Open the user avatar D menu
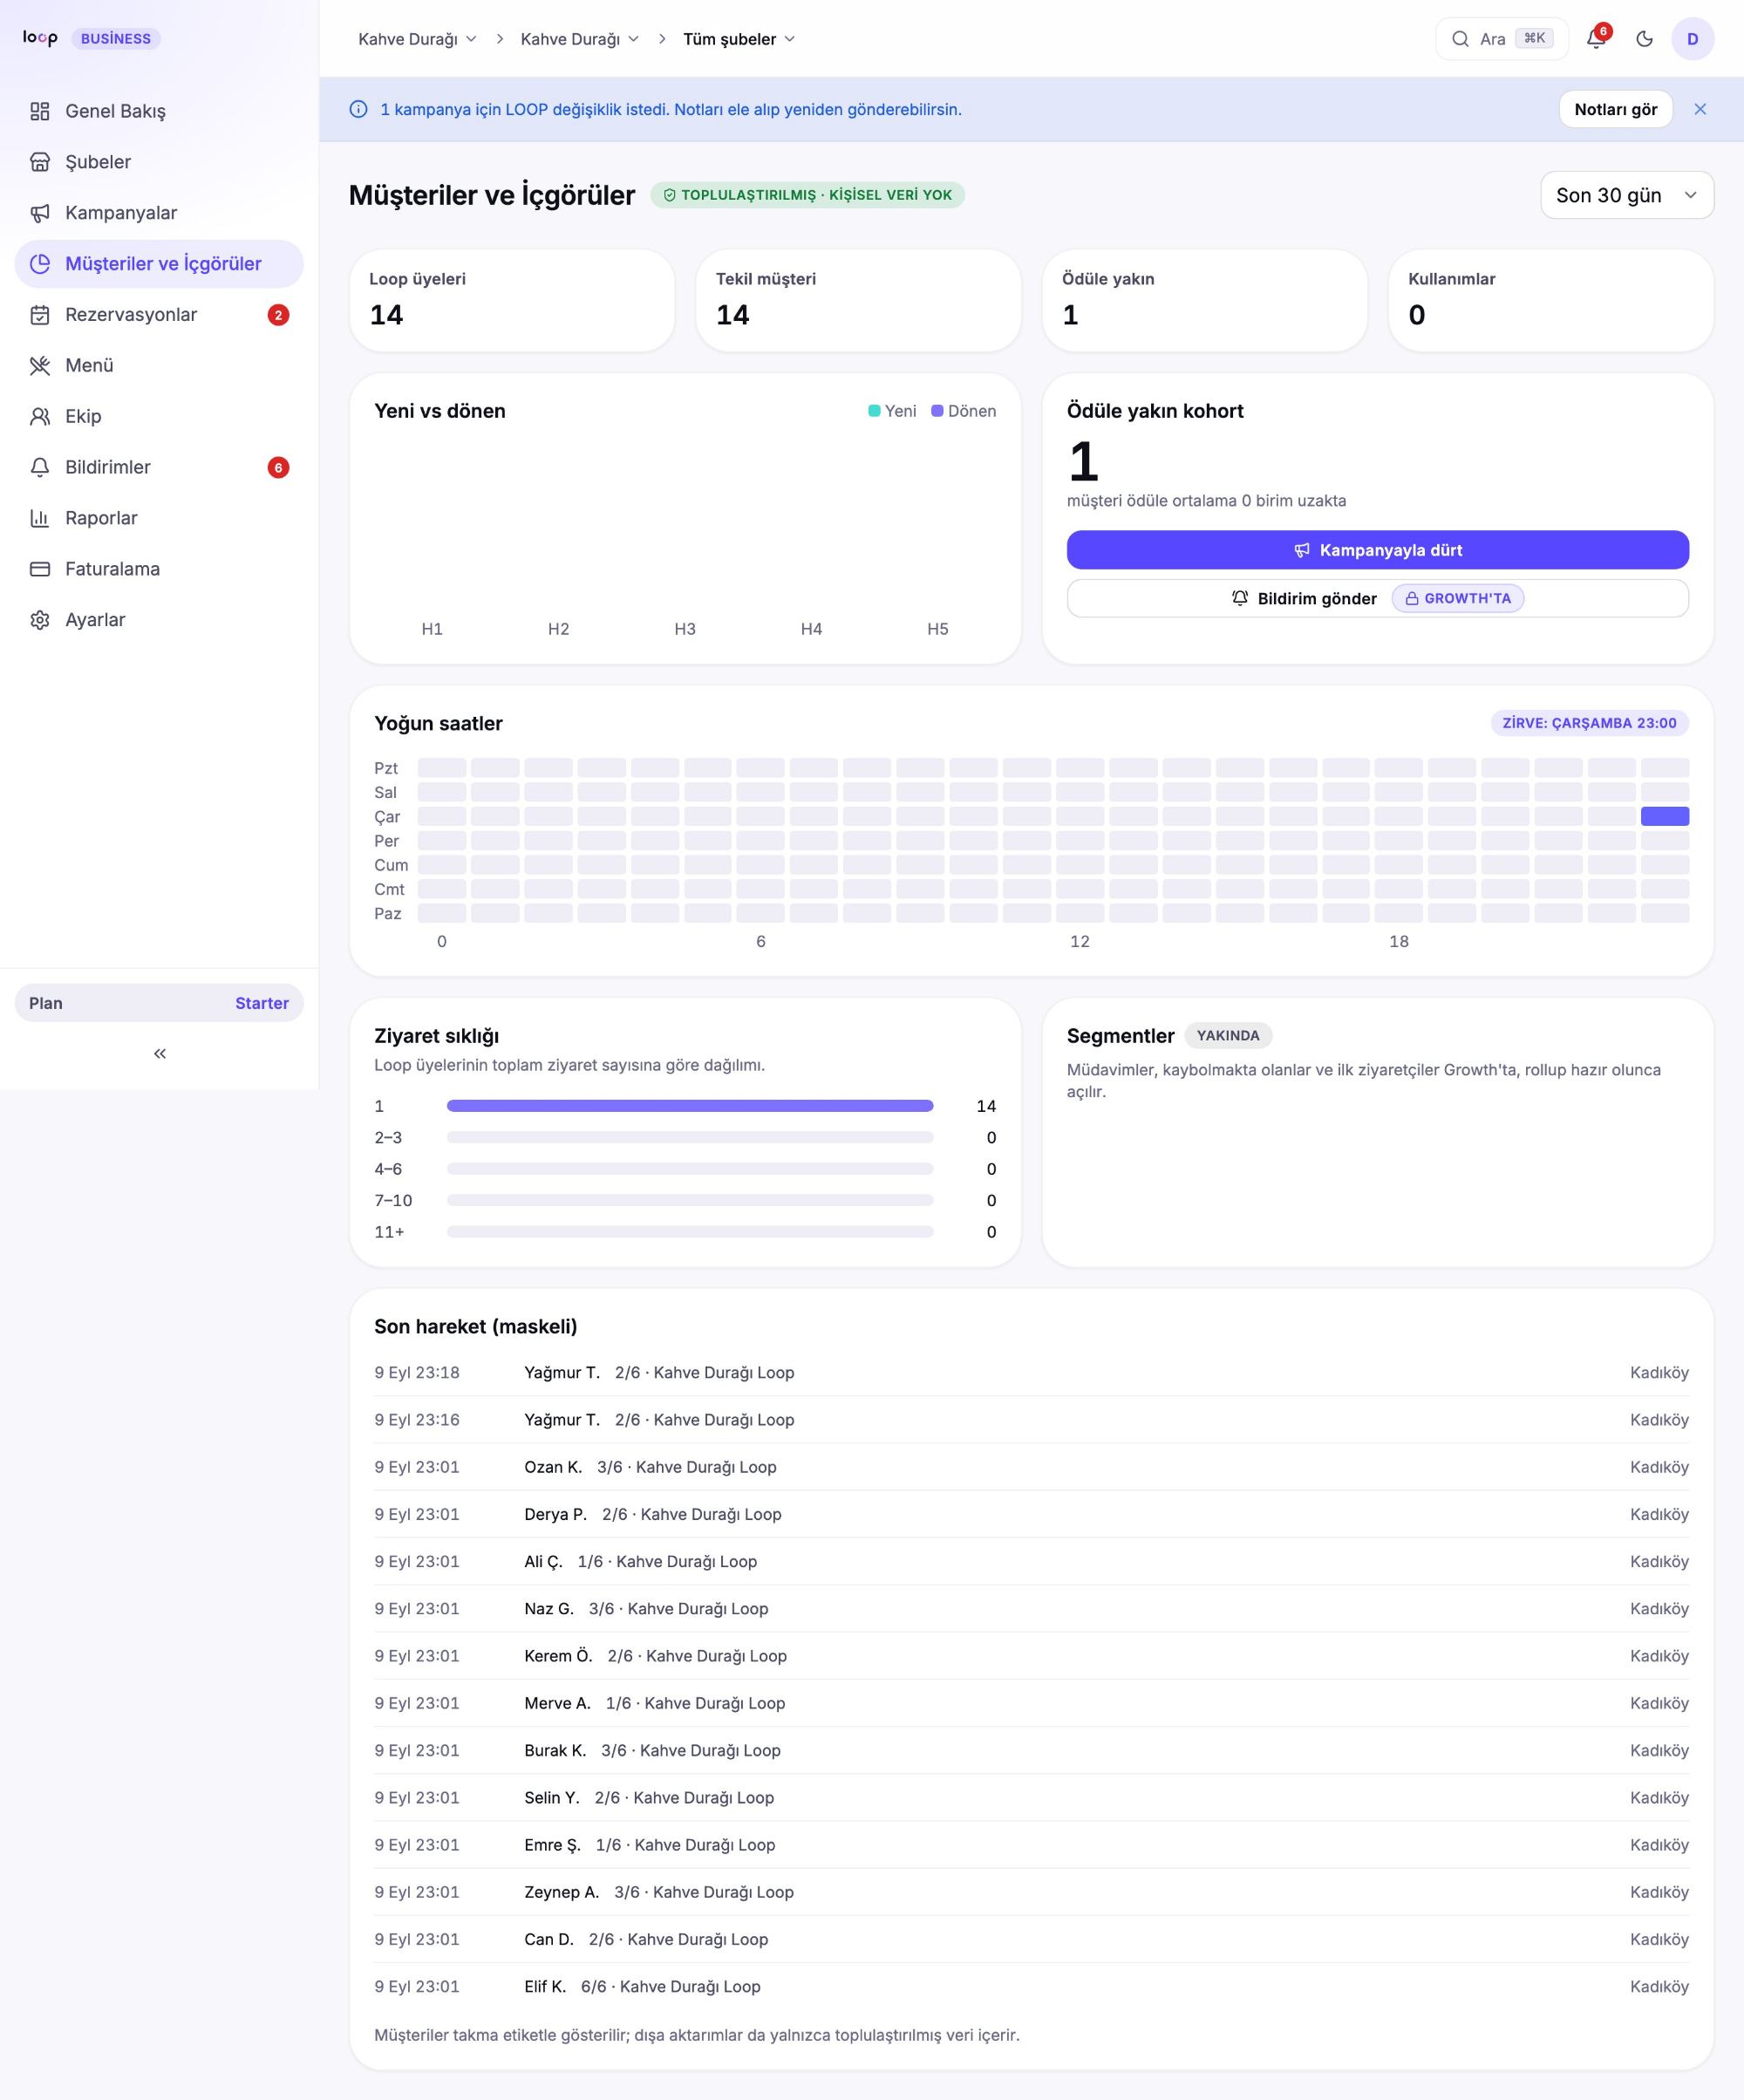1744x2100 pixels. tap(1692, 39)
